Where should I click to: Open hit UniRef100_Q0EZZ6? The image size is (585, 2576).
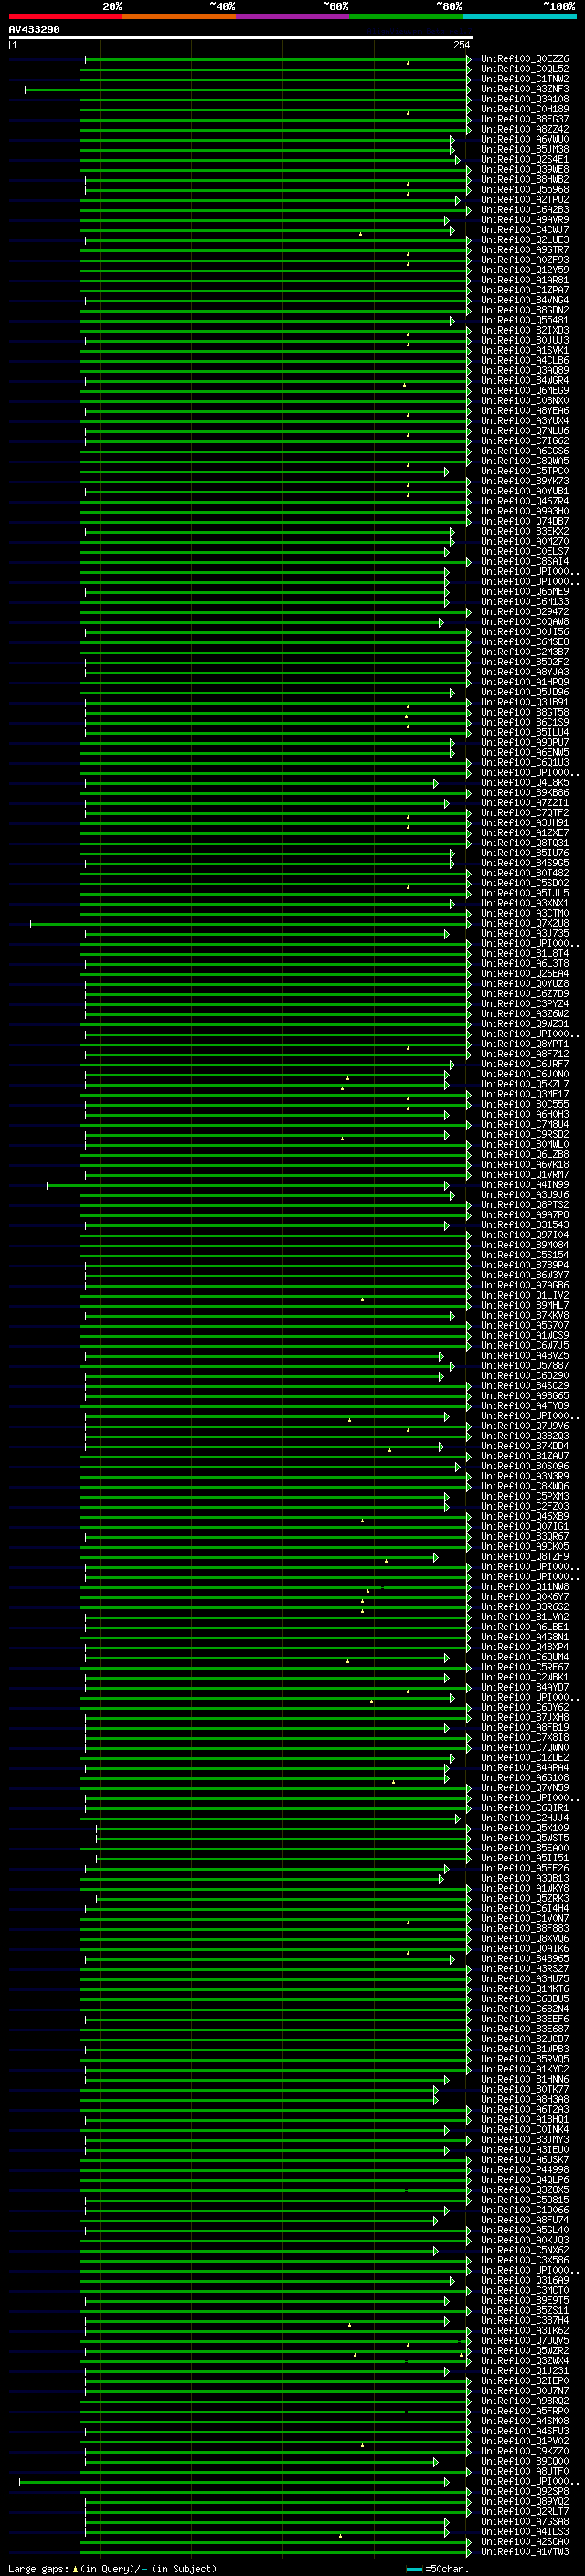(x=524, y=59)
